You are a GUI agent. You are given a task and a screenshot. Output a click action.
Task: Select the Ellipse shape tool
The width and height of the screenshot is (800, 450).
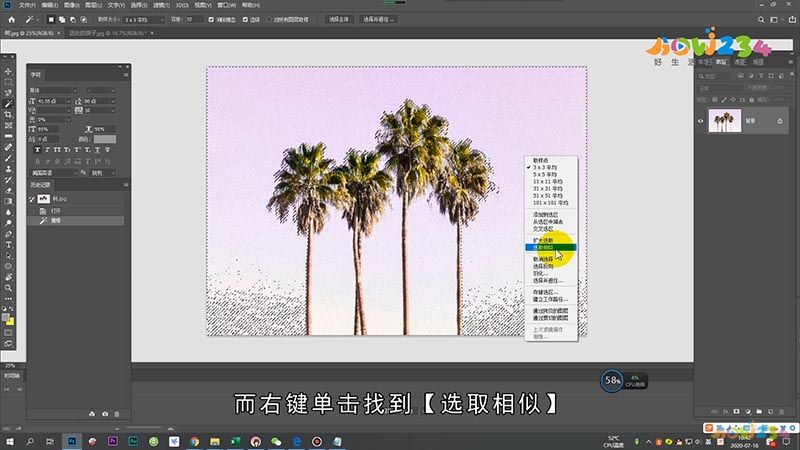tap(8, 266)
